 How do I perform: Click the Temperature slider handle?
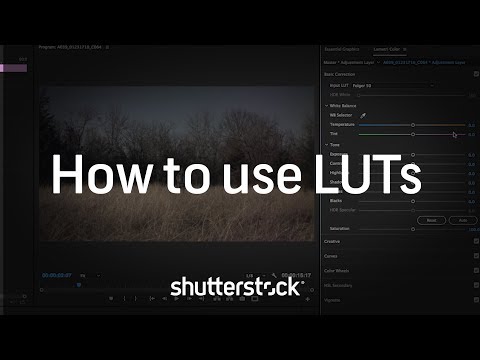pos(413,125)
